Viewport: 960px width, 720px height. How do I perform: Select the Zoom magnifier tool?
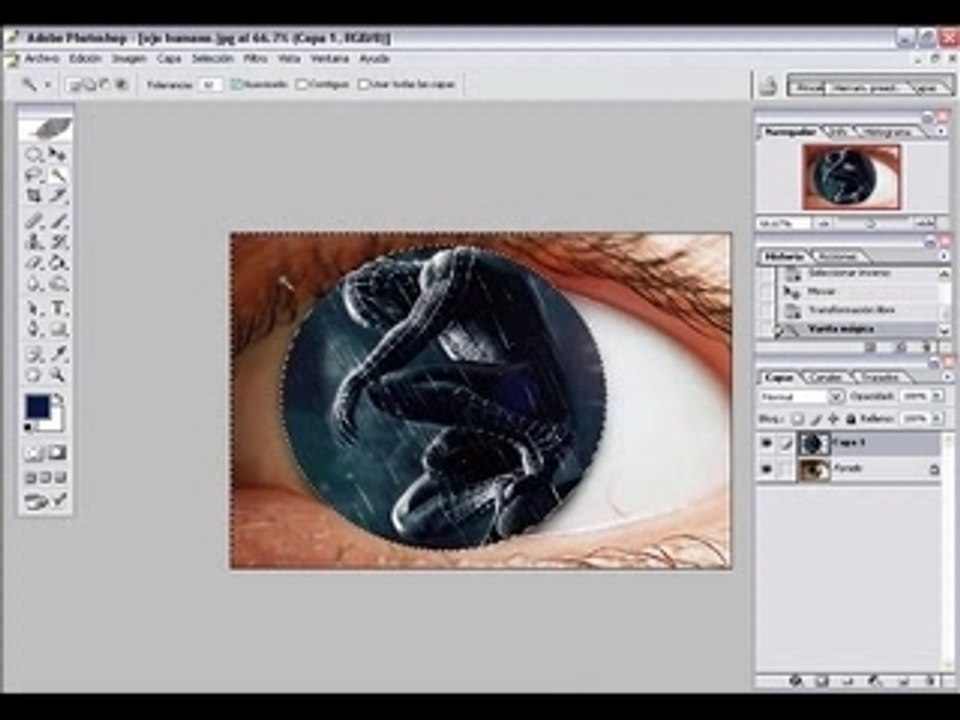(58, 375)
